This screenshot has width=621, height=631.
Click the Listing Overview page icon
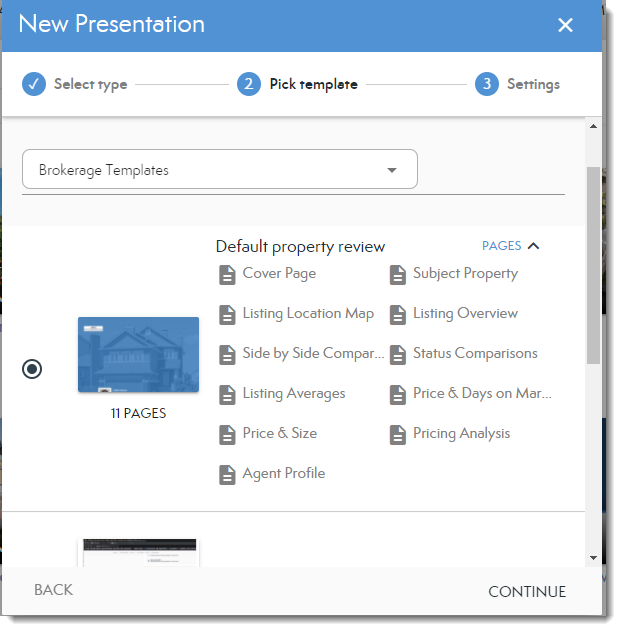pyautogui.click(x=398, y=314)
